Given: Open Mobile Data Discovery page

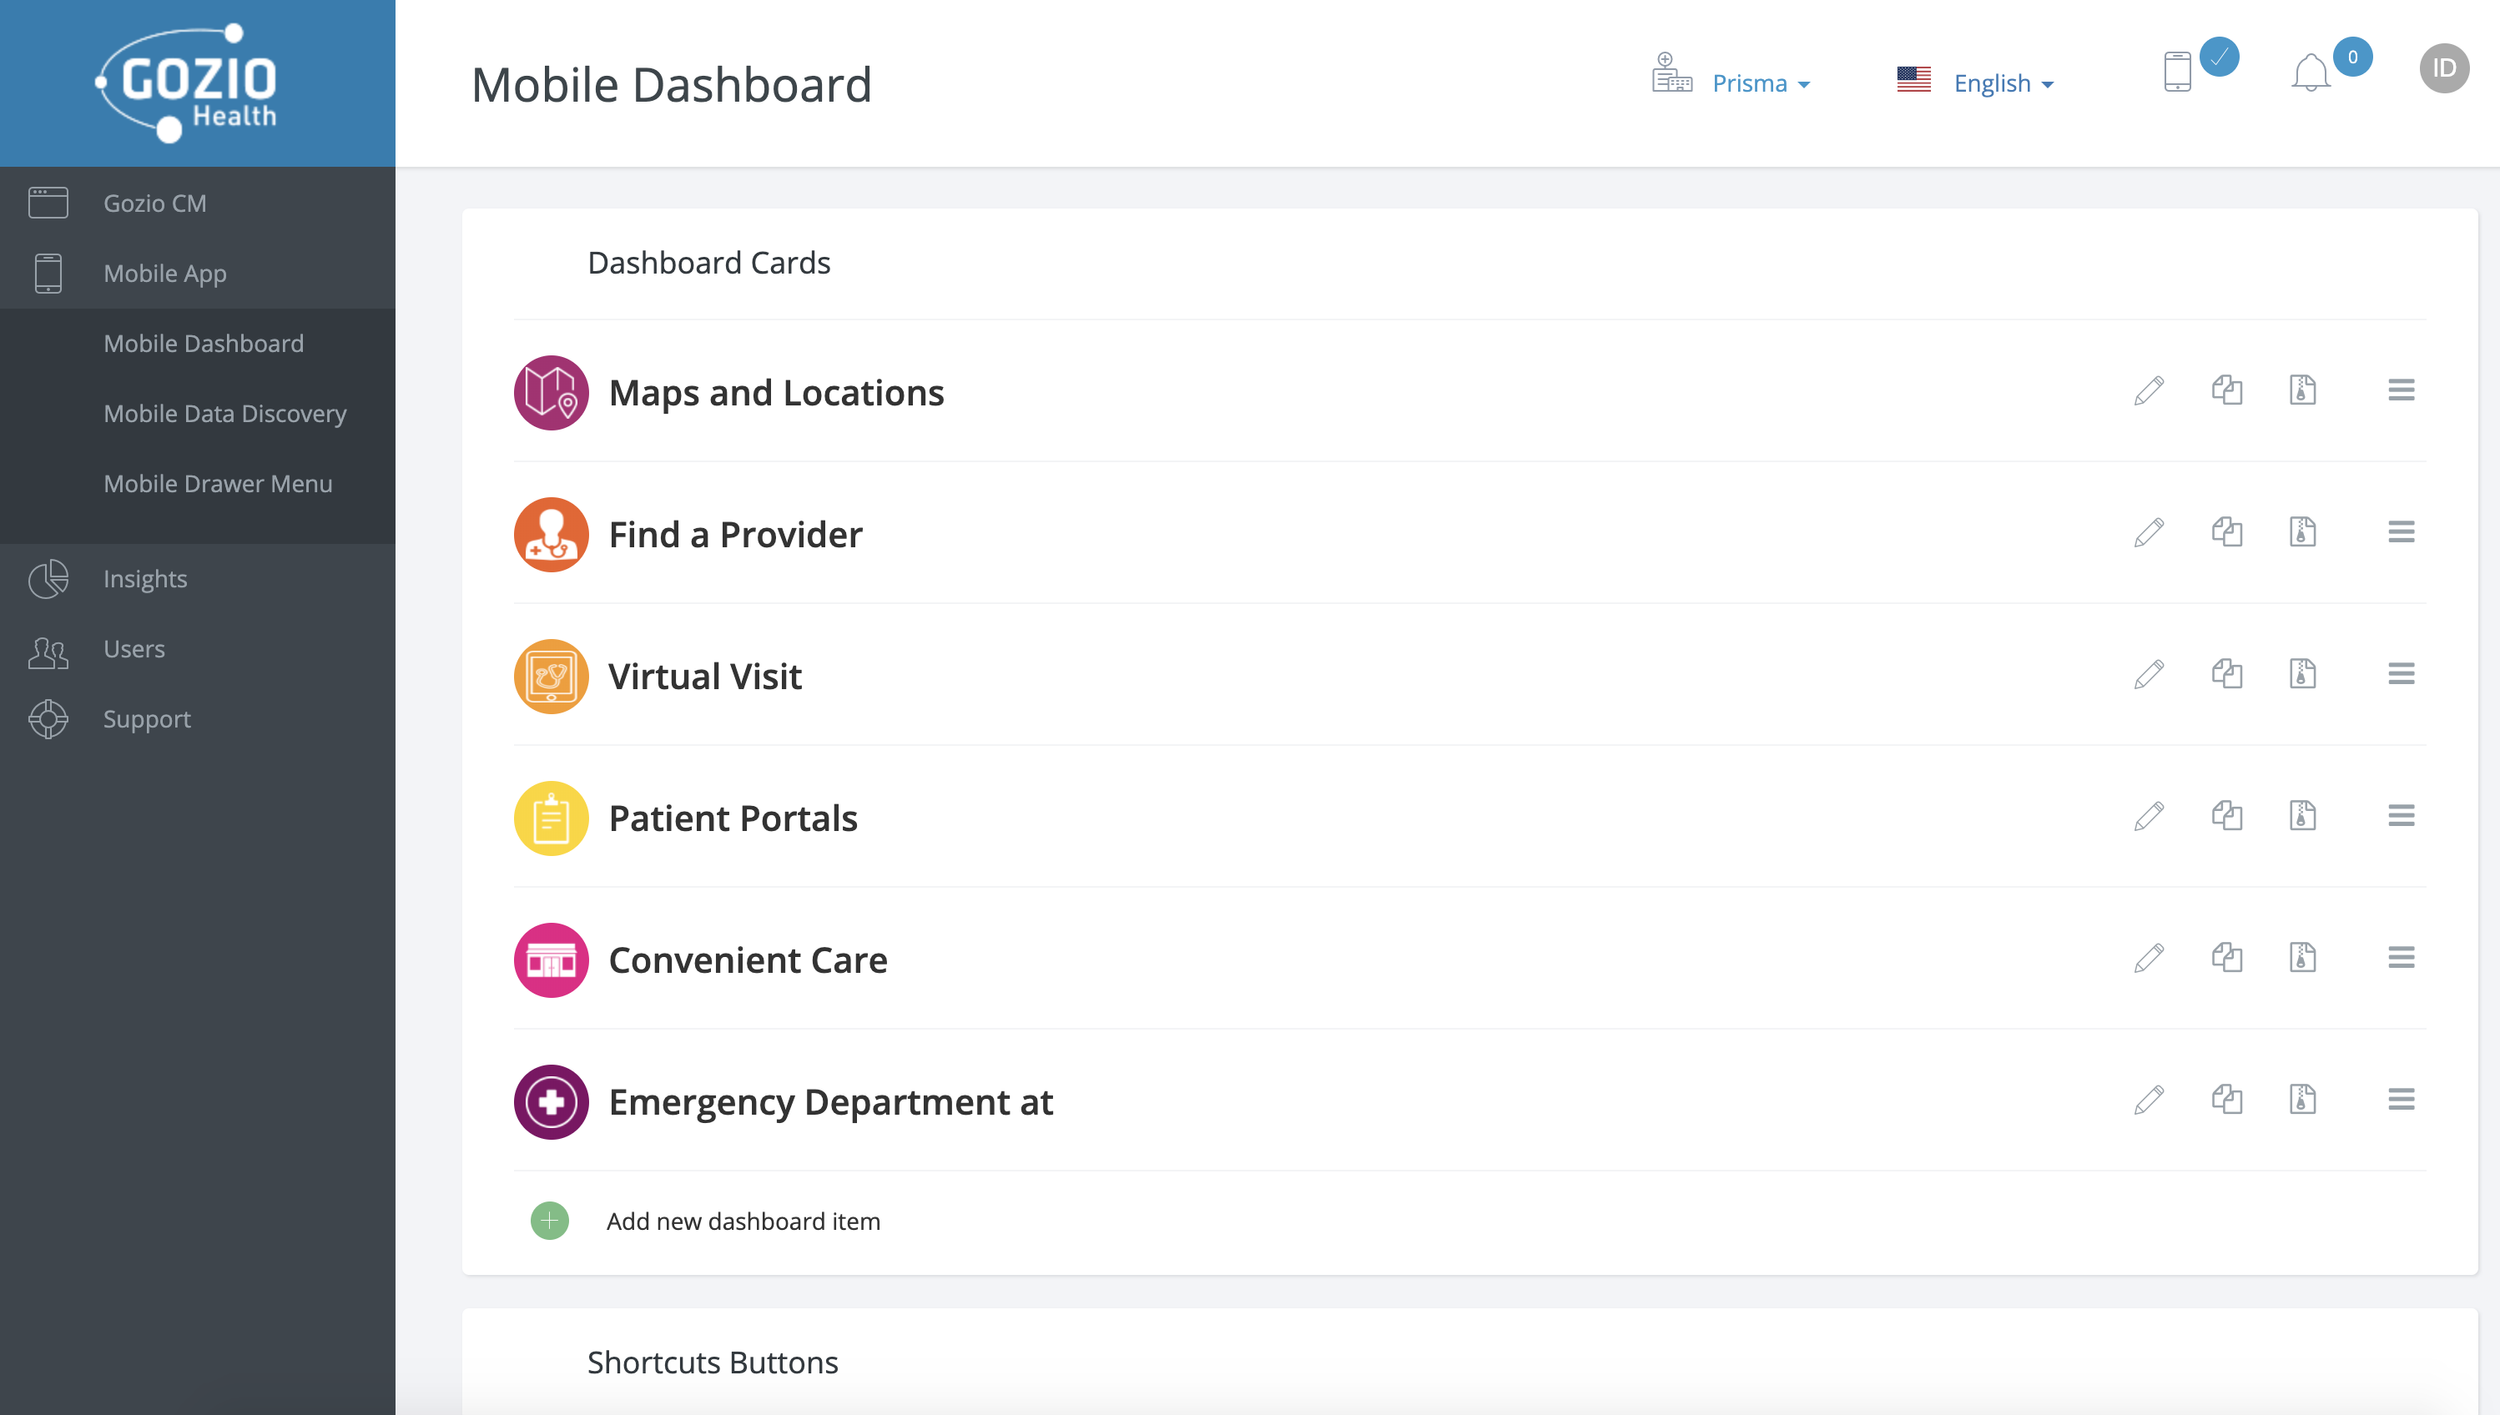Looking at the screenshot, I should pos(225,413).
